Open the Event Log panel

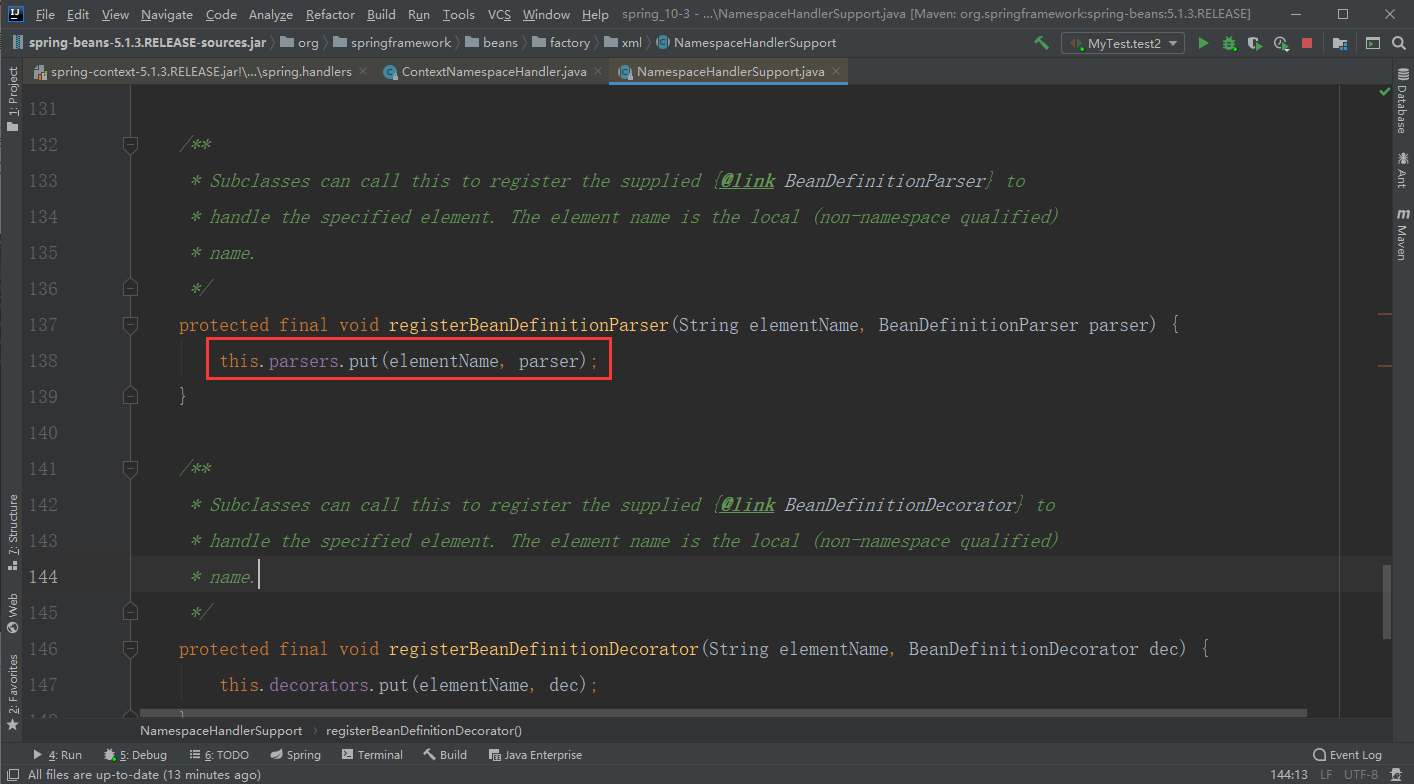[x=1347, y=755]
